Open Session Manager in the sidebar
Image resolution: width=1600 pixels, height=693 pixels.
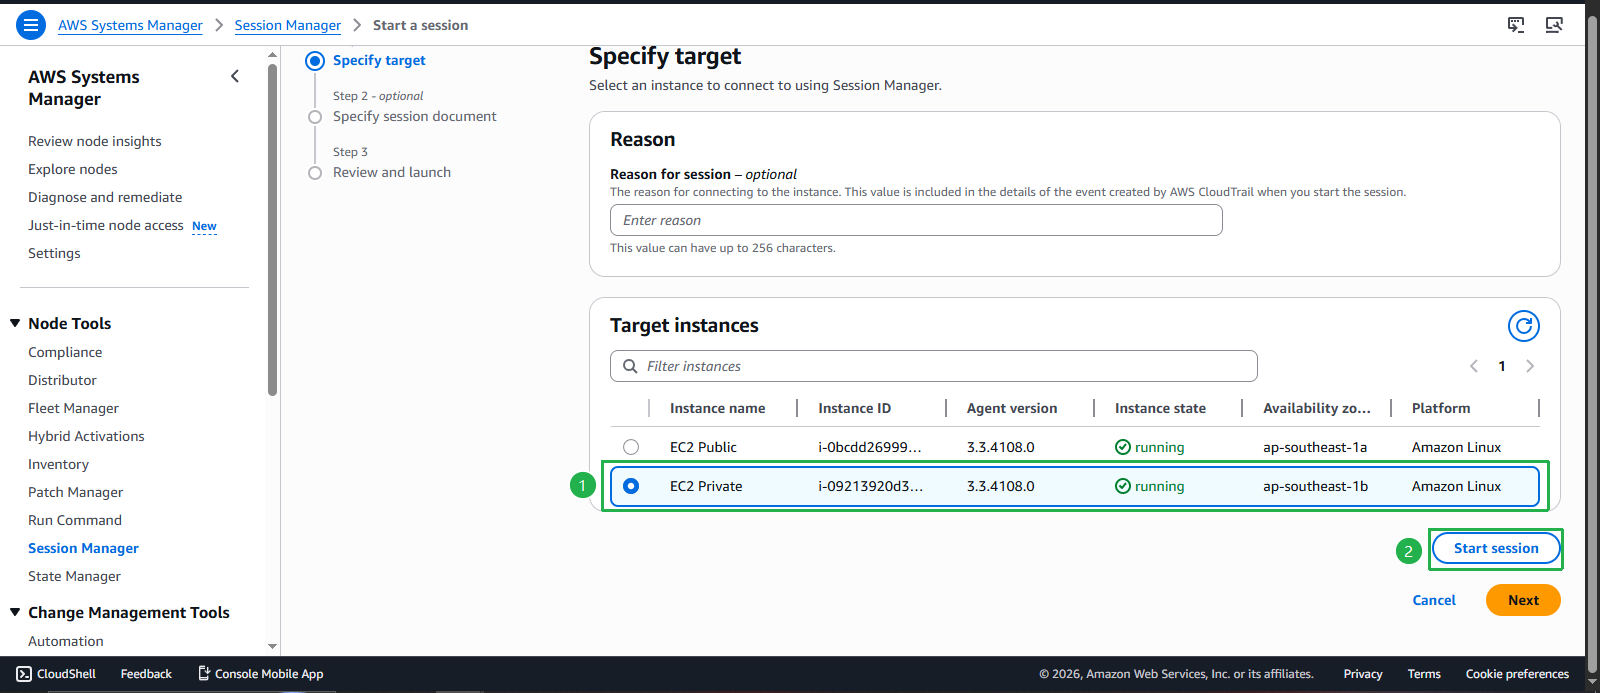[83, 548]
